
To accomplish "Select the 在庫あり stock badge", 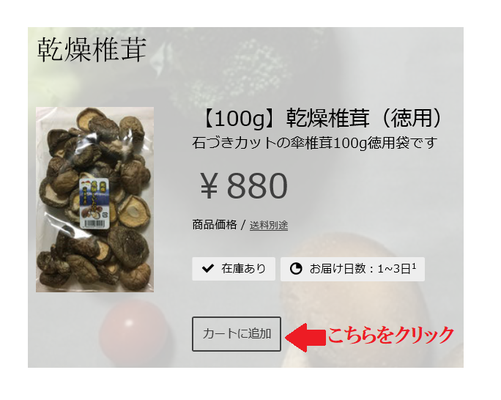I will click(x=234, y=269).
